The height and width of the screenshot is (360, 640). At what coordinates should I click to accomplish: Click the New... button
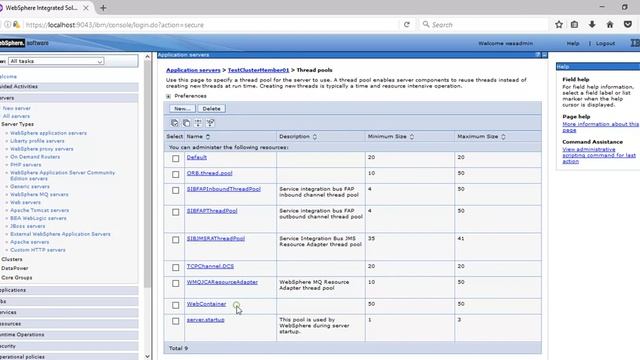182,109
